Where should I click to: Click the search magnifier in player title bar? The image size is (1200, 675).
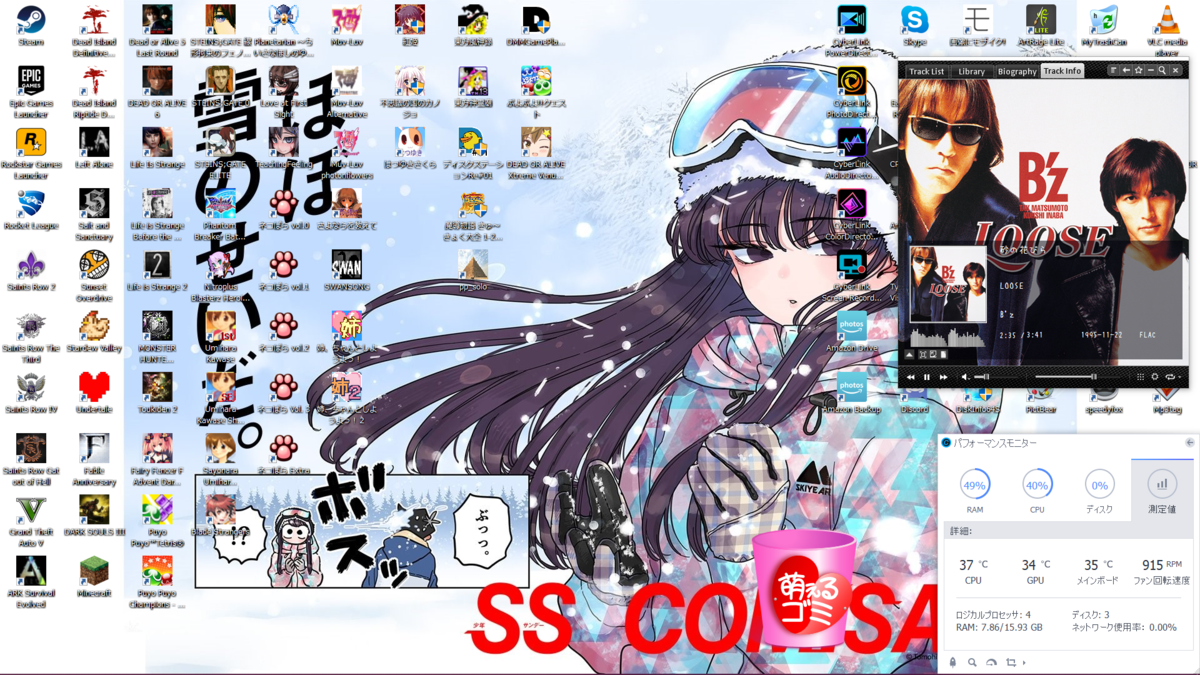[x=1162, y=71]
